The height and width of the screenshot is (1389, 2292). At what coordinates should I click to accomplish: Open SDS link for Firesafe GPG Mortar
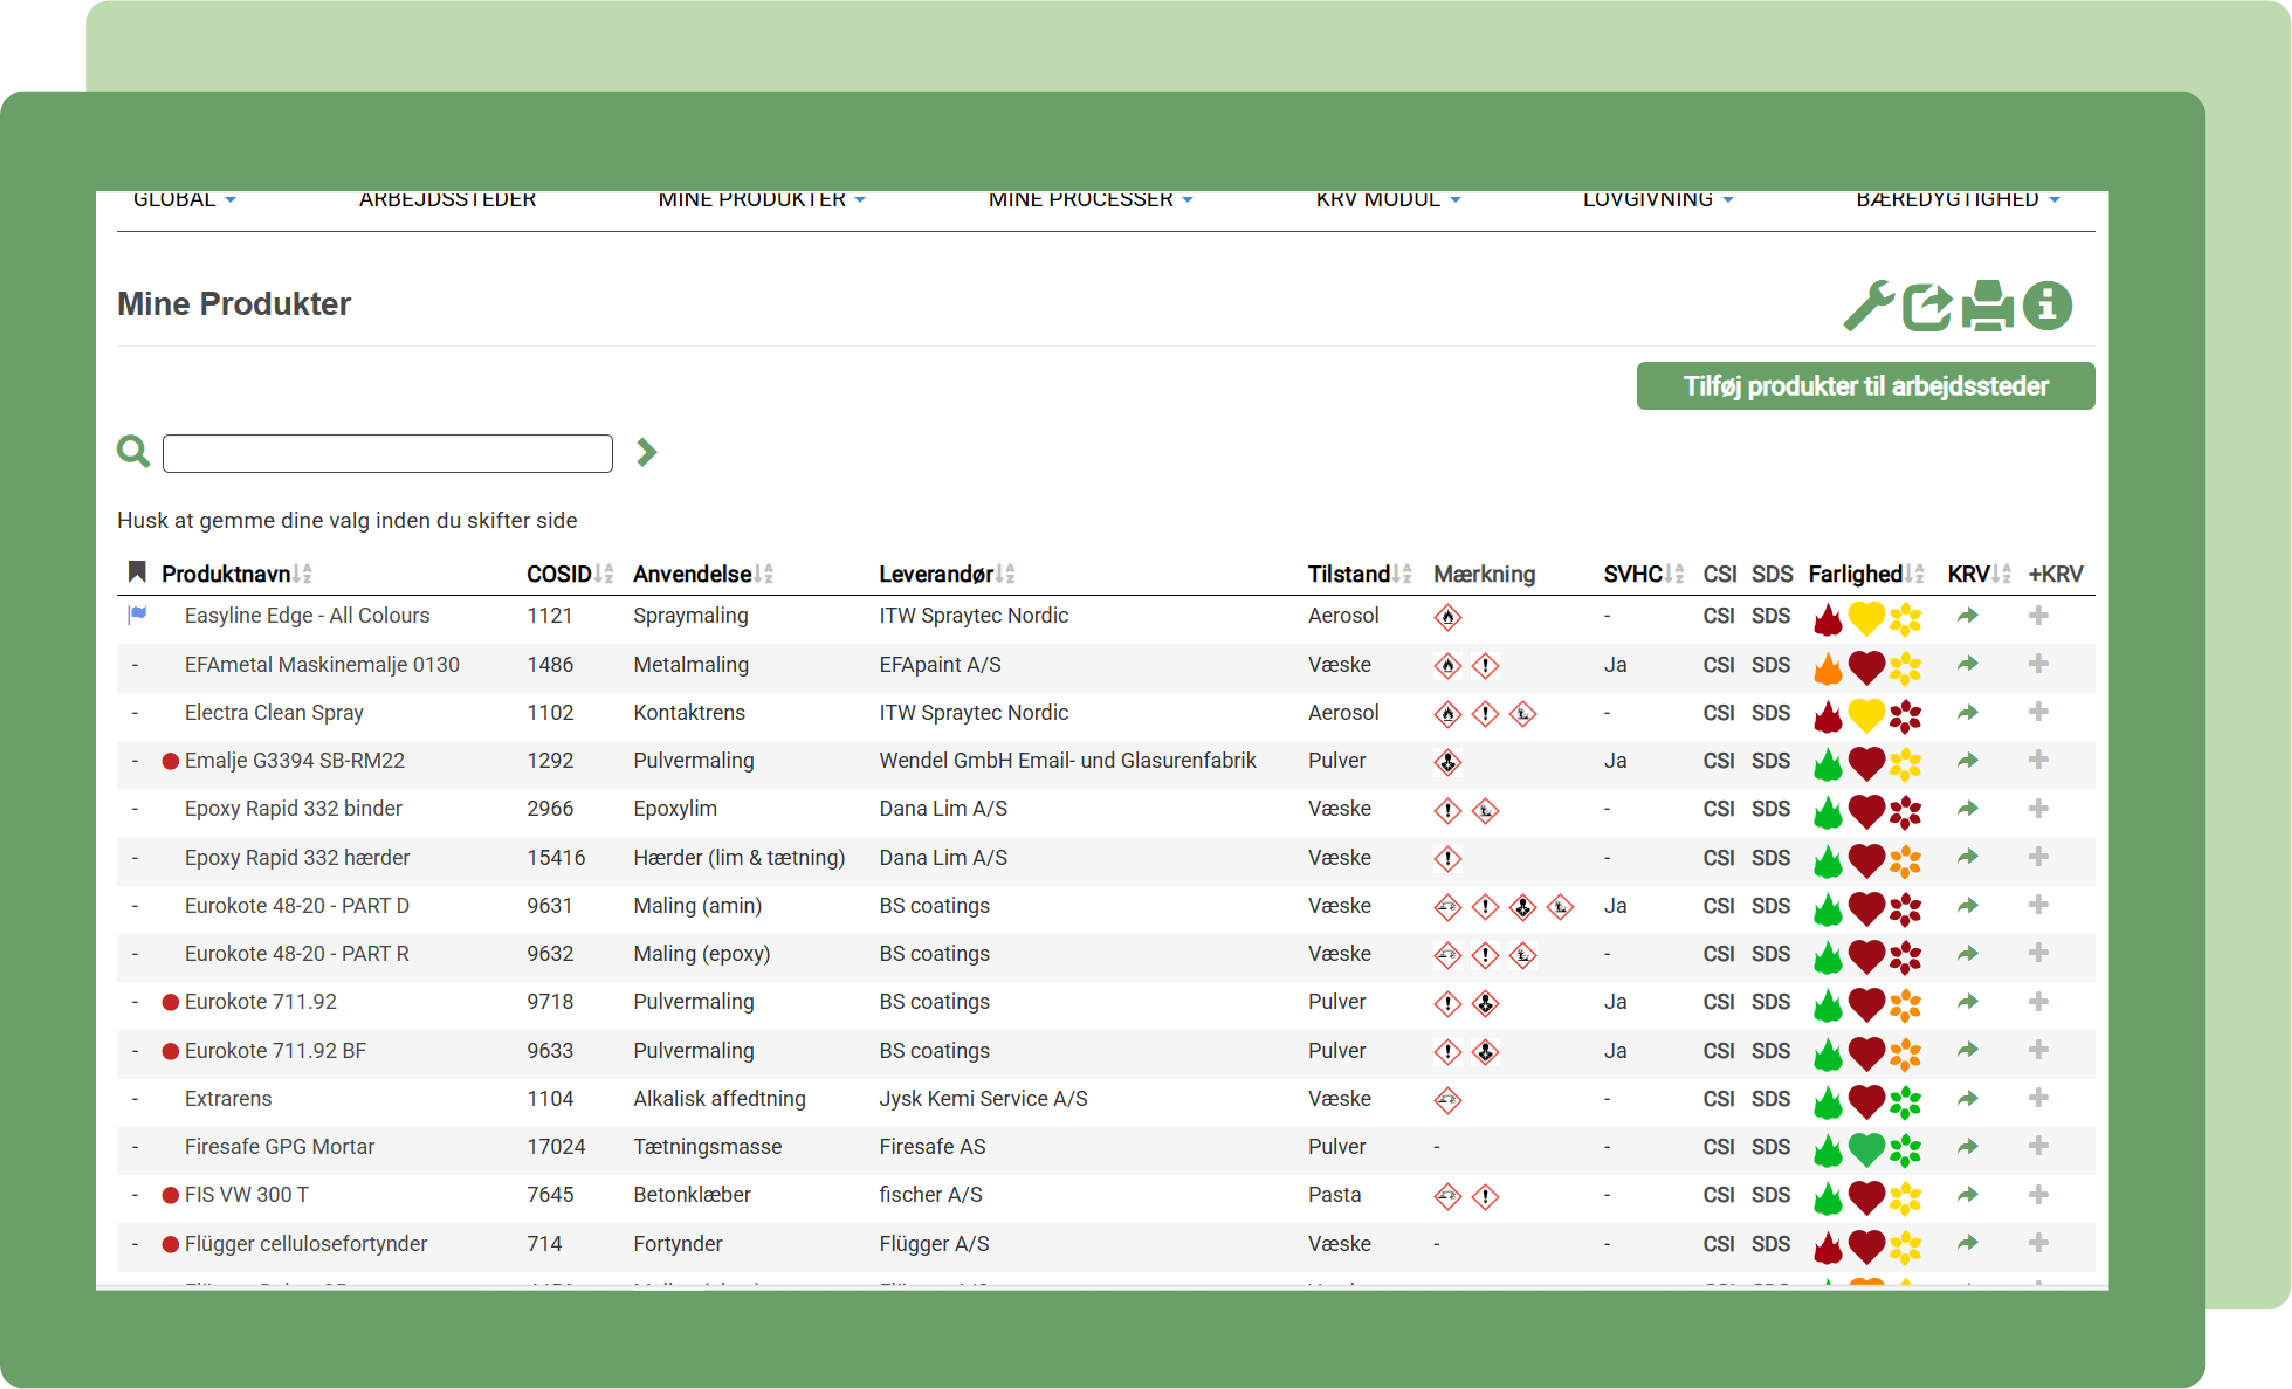(1770, 1147)
